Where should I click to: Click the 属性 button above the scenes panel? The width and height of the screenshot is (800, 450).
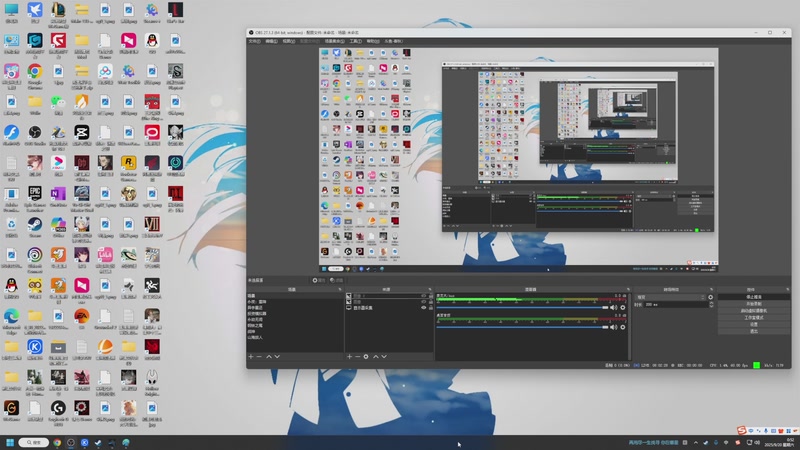click(x=319, y=280)
